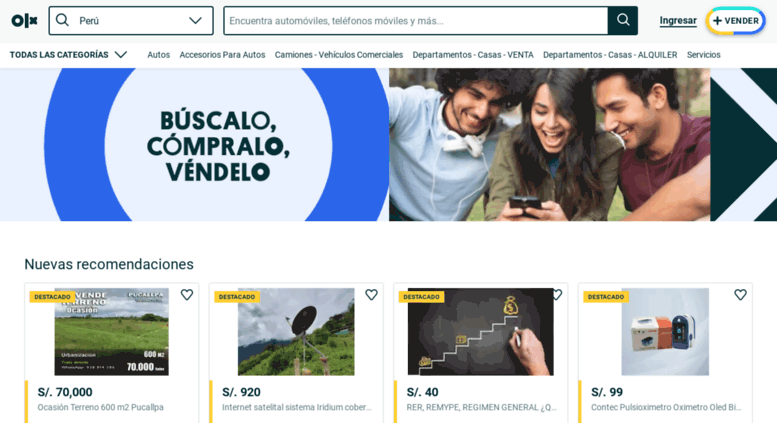Image resolution: width=777 pixels, height=423 pixels.
Task: Click the DESTACADO badge on the Pulsioximetro listing
Action: click(606, 297)
